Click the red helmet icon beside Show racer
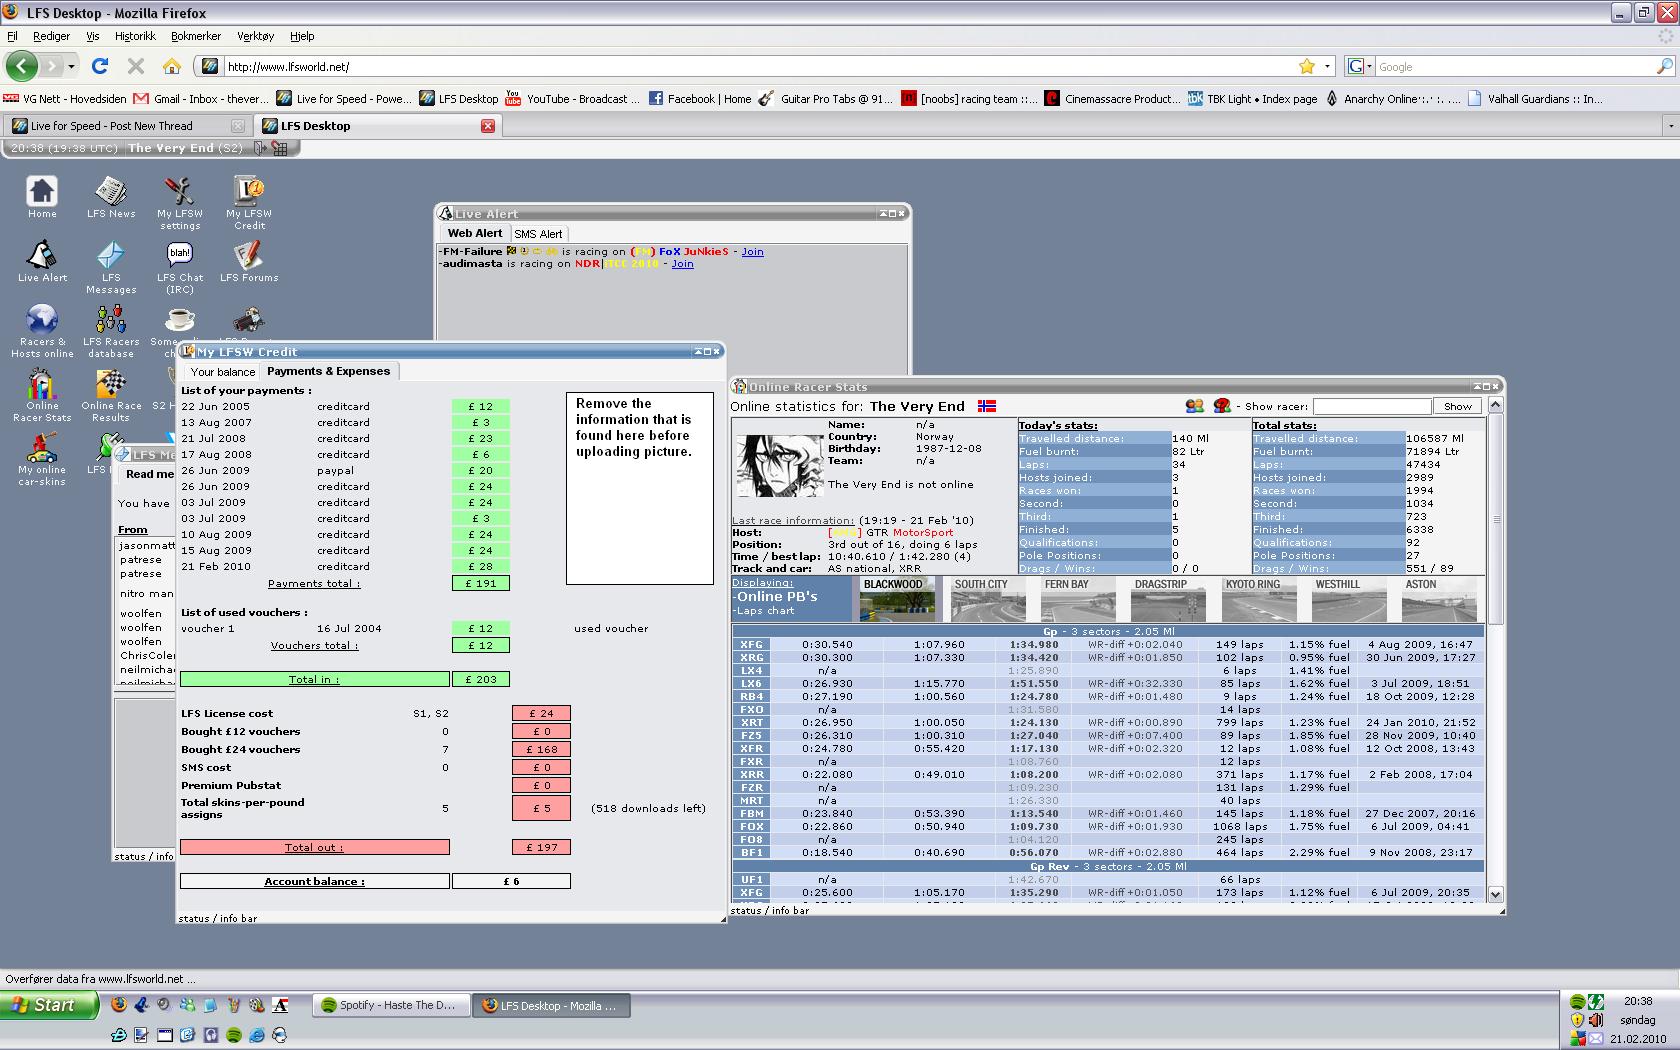1680x1050 pixels. point(1222,406)
